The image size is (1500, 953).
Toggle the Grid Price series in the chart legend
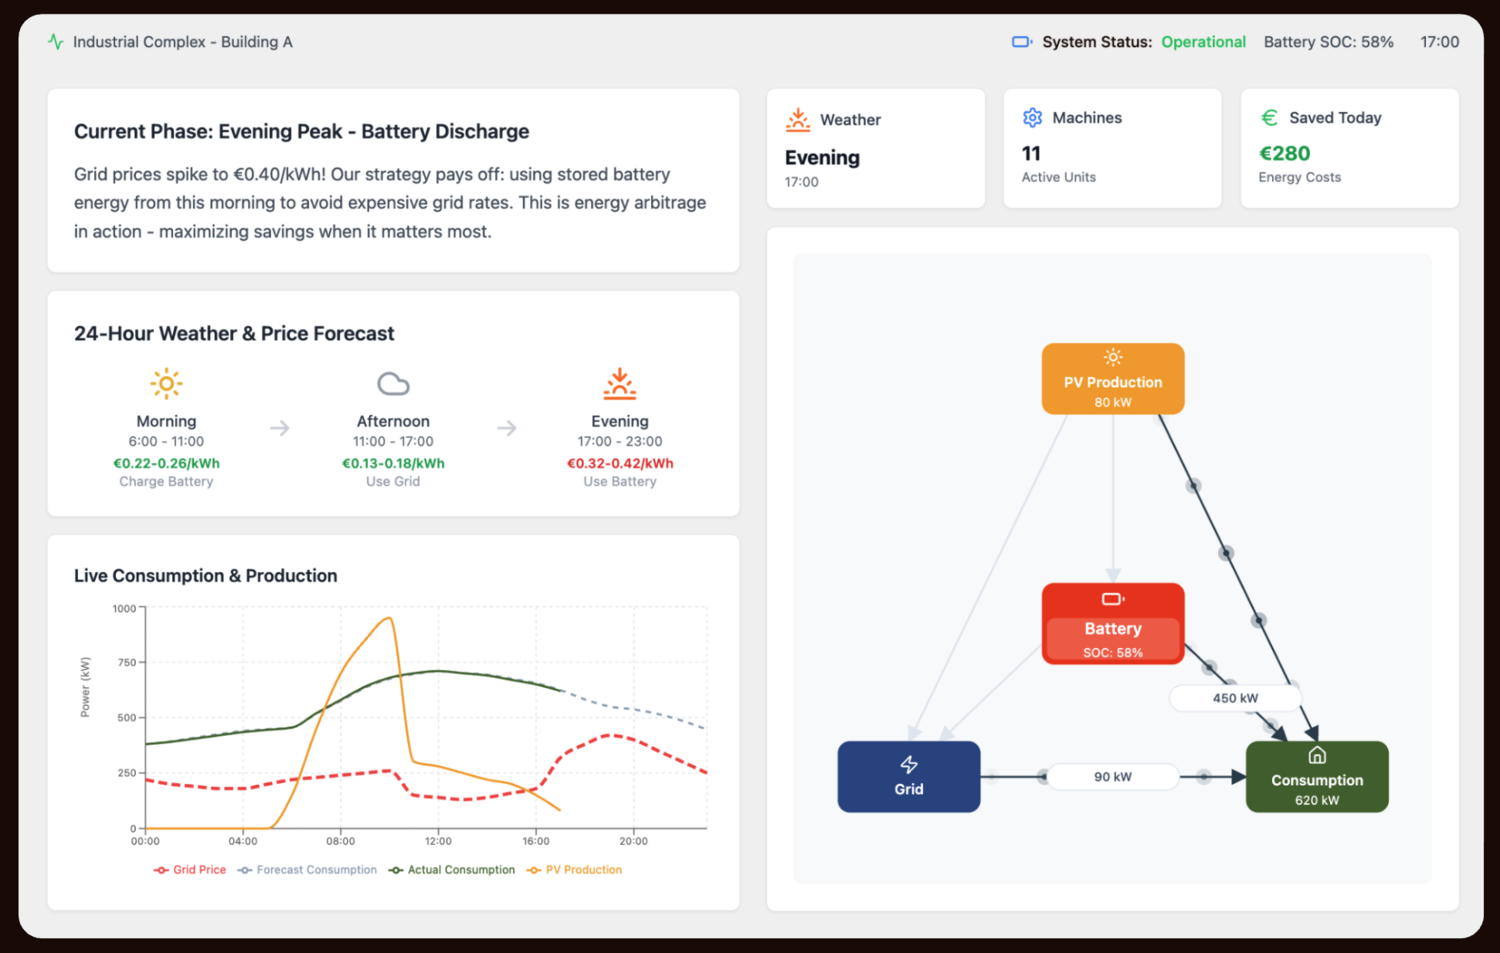(190, 870)
